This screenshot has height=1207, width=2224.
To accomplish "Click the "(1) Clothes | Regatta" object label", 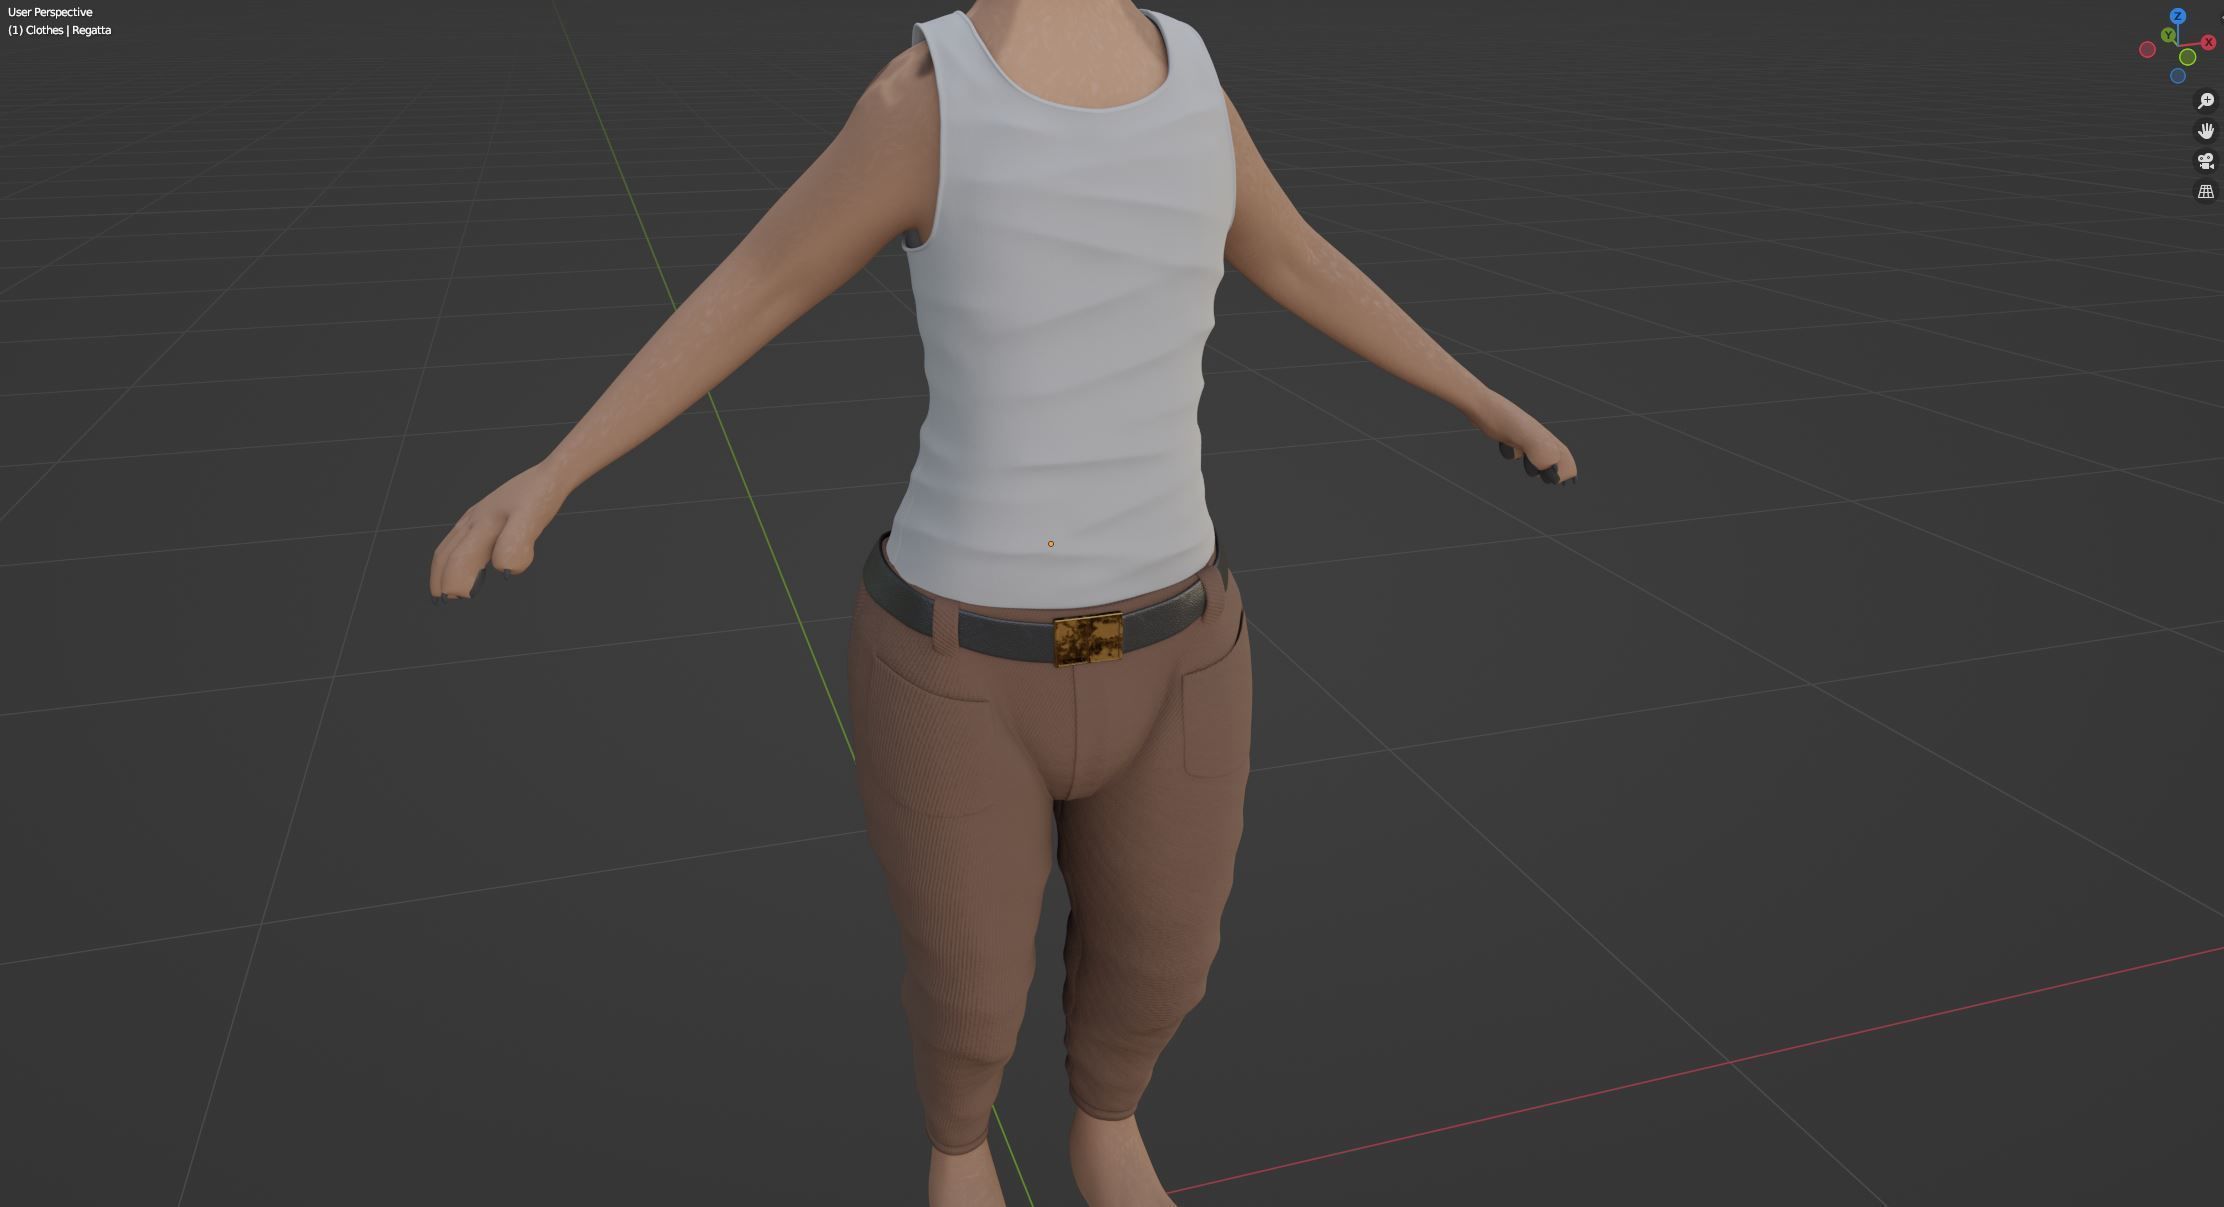I will click(59, 30).
